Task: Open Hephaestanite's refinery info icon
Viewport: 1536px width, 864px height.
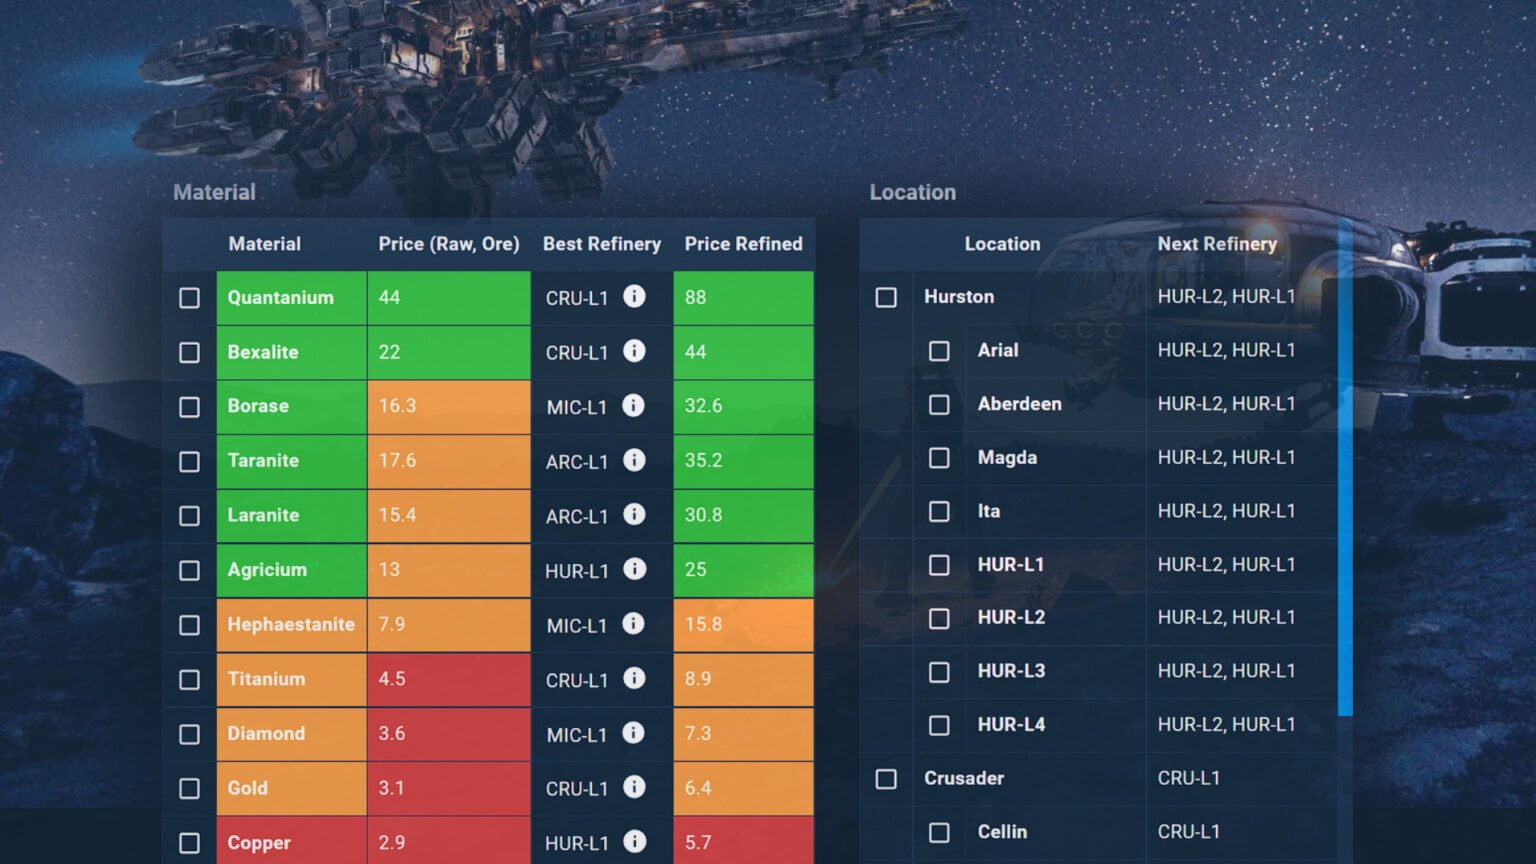Action: tap(635, 625)
